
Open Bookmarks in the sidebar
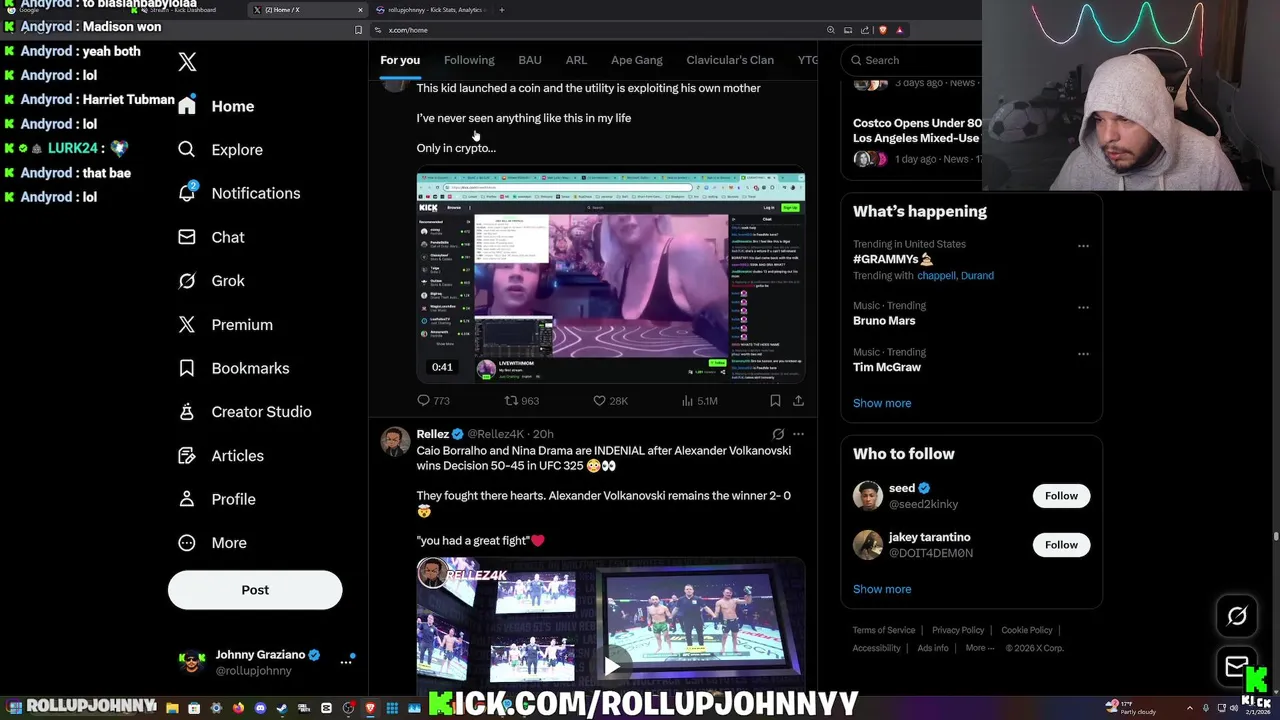(233, 368)
